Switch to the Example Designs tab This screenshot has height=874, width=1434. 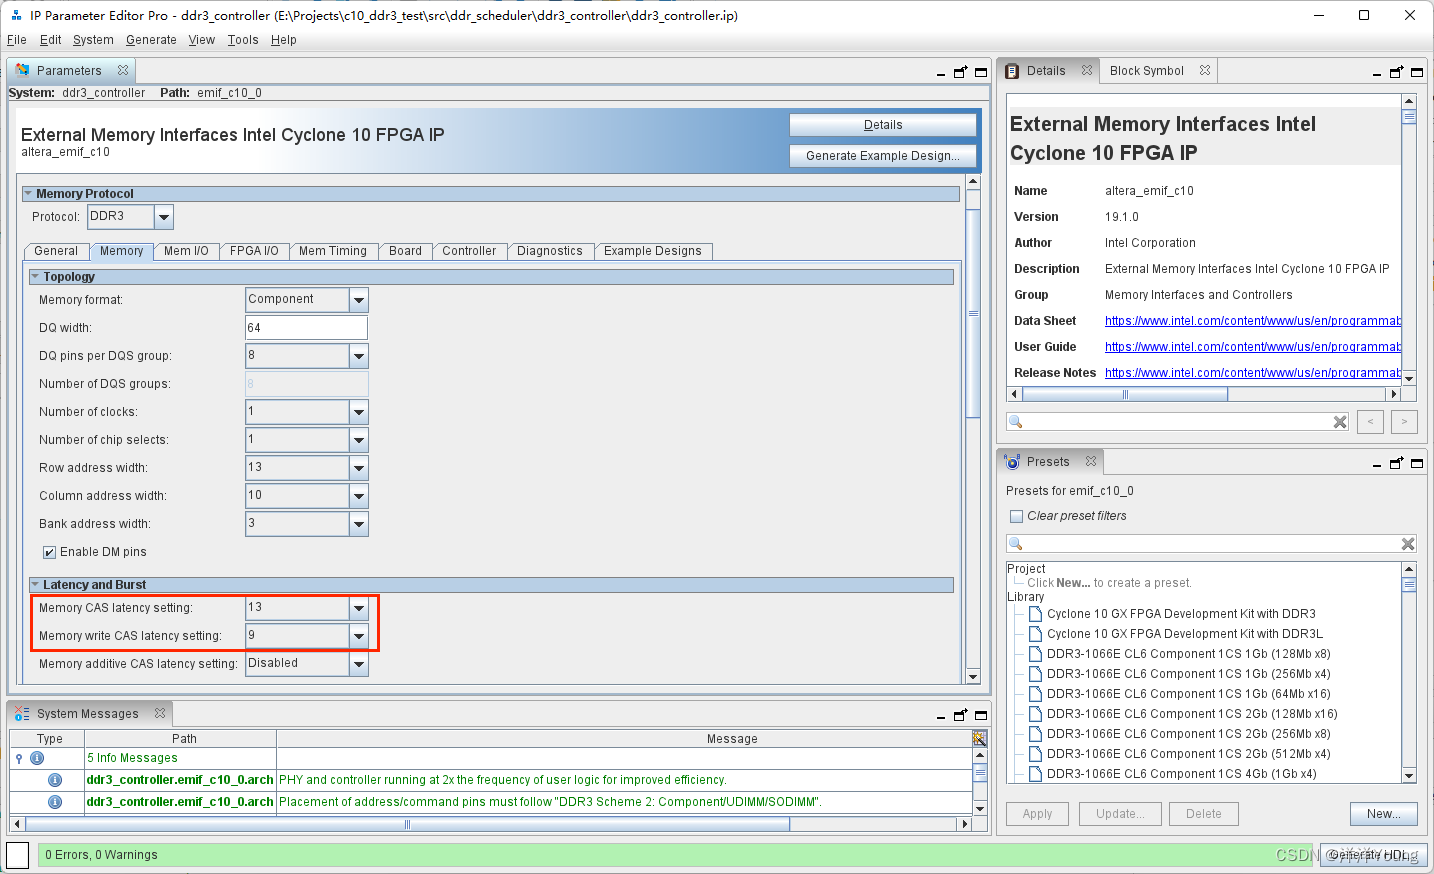pos(653,251)
